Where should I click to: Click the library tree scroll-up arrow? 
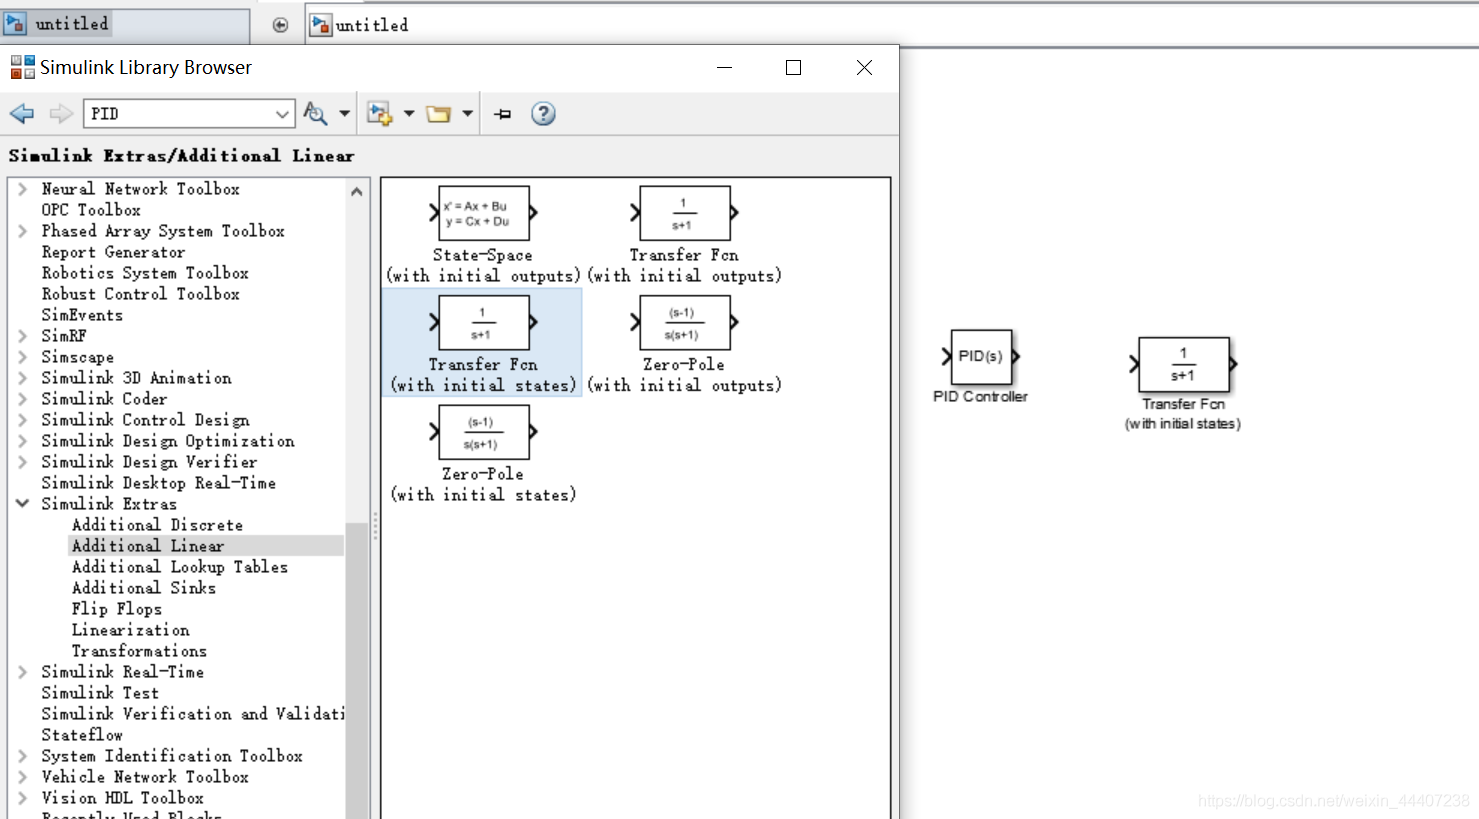(357, 191)
